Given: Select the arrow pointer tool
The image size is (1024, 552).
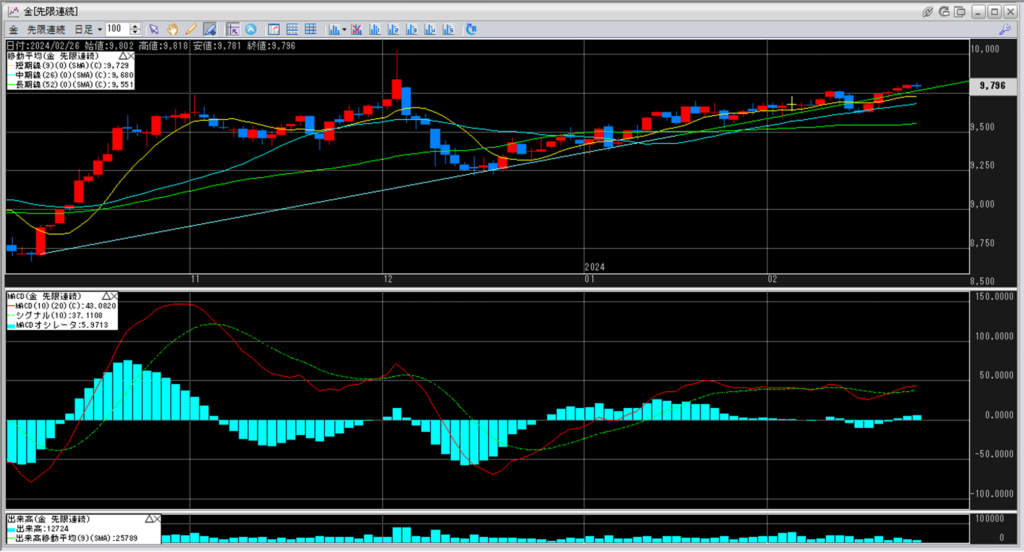Looking at the screenshot, I should click(153, 29).
